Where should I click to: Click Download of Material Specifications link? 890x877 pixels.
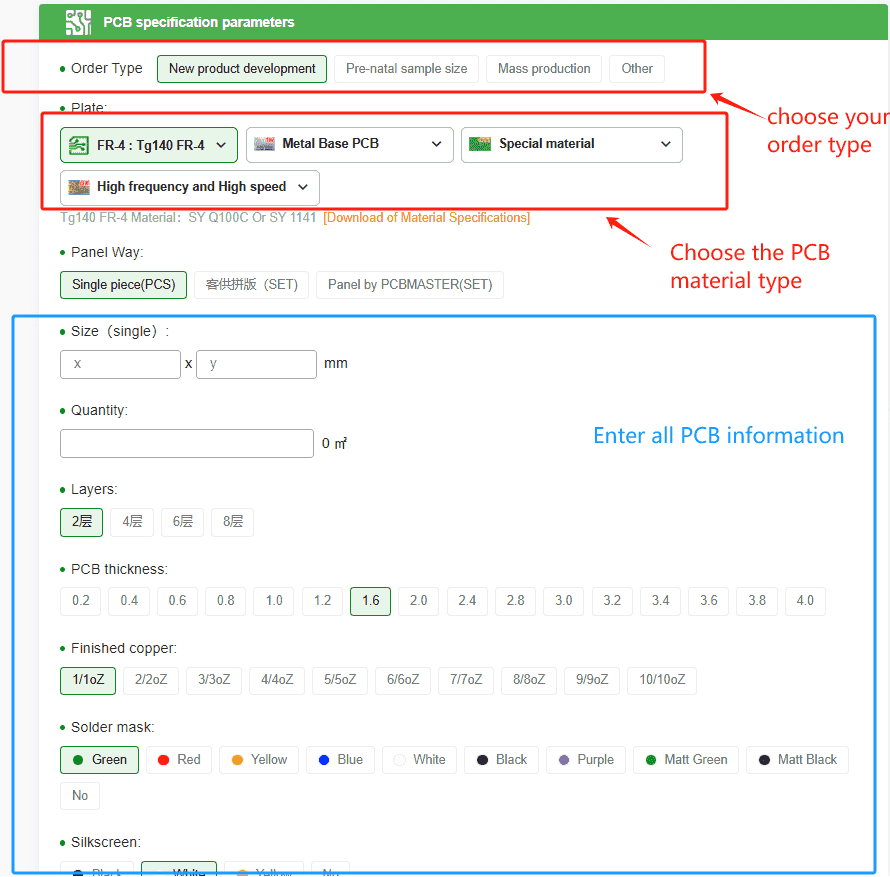[426, 217]
